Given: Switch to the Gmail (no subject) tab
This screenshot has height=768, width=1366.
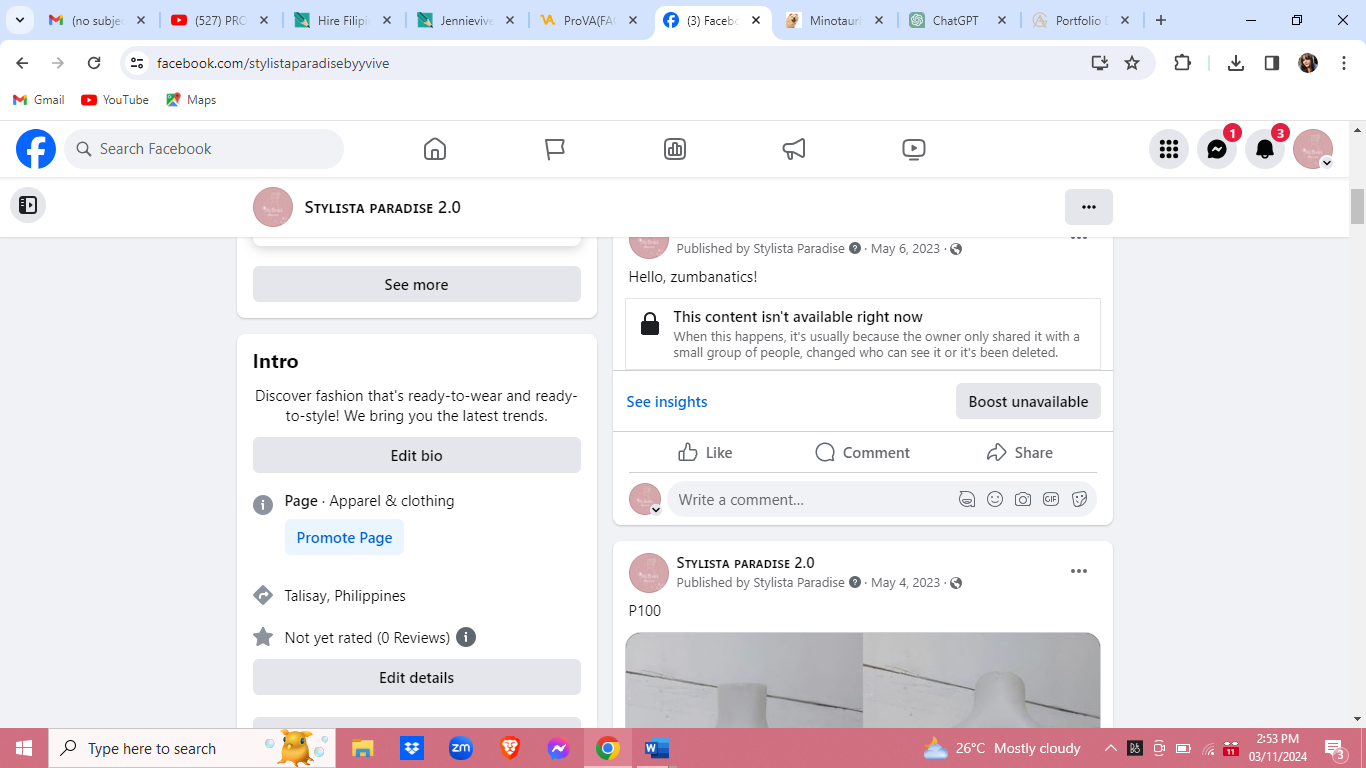Looking at the screenshot, I should click(98, 20).
